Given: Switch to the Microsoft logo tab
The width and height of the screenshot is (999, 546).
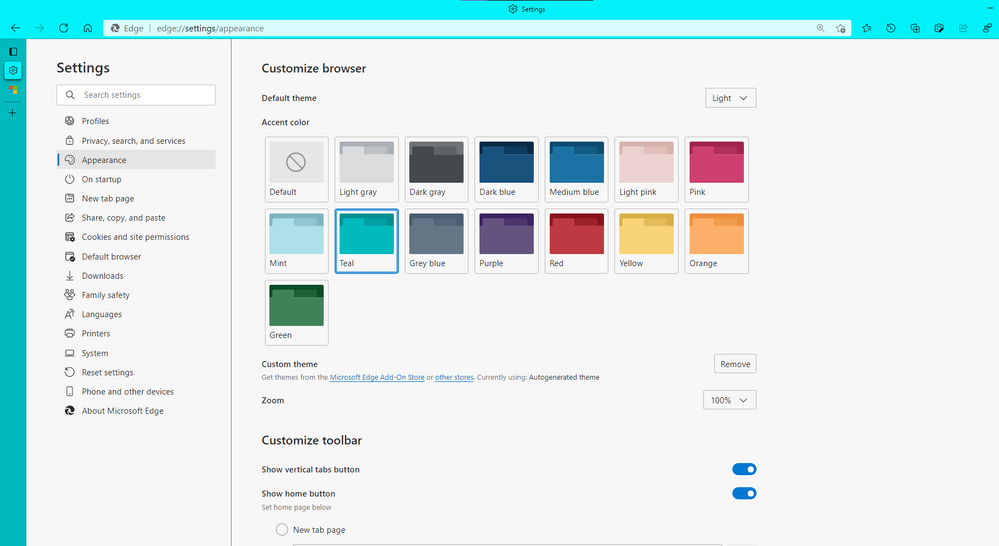Looking at the screenshot, I should coord(13,90).
